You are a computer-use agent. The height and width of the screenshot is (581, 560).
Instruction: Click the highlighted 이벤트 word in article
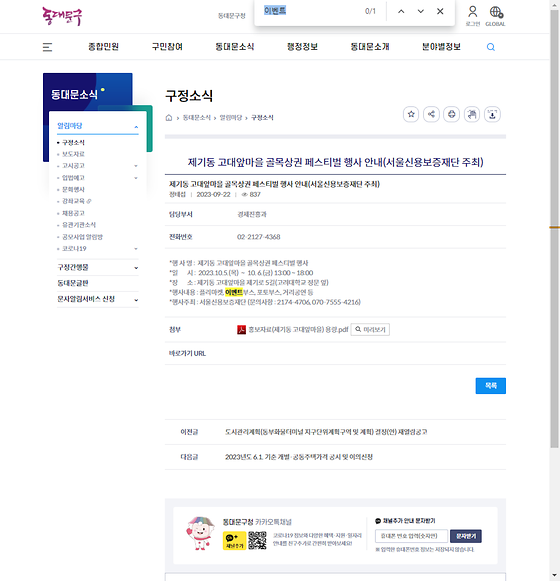tap(234, 292)
